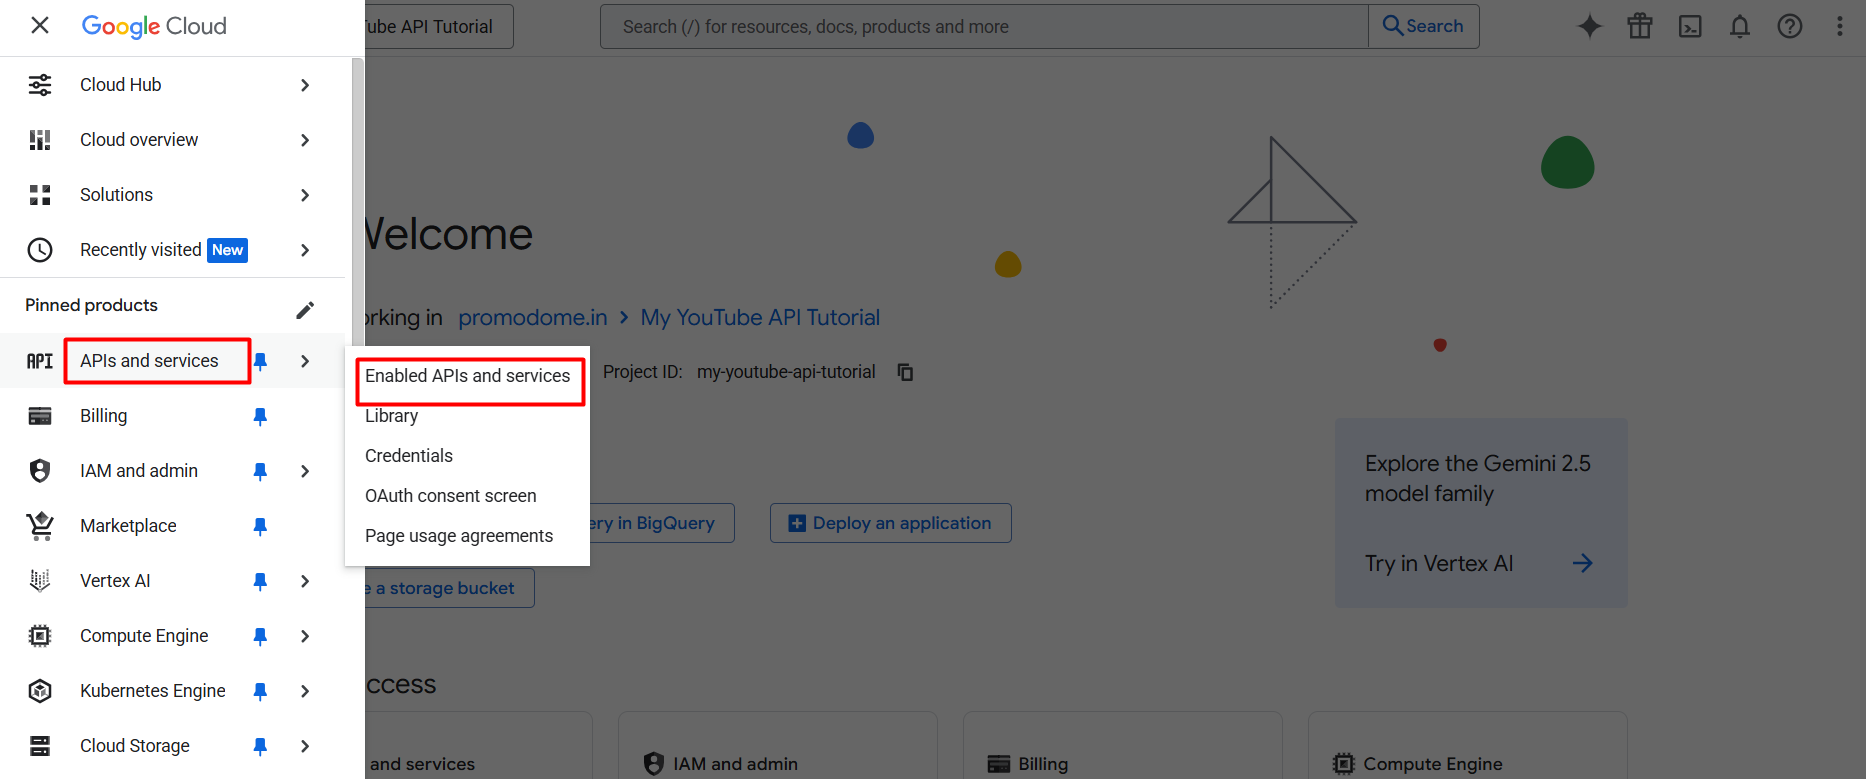Expand the Recently visited submenu arrow
The width and height of the screenshot is (1866, 779).
click(305, 250)
